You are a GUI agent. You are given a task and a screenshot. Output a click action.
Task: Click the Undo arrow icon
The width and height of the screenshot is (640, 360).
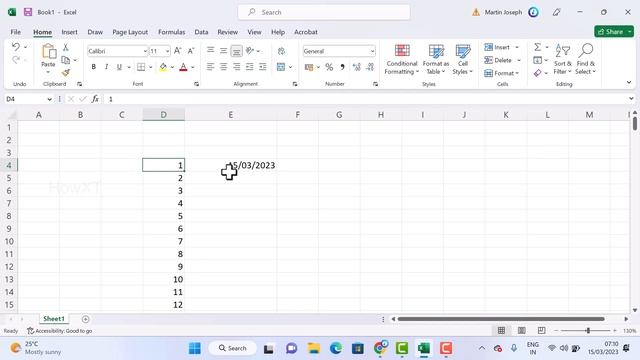click(x=16, y=47)
